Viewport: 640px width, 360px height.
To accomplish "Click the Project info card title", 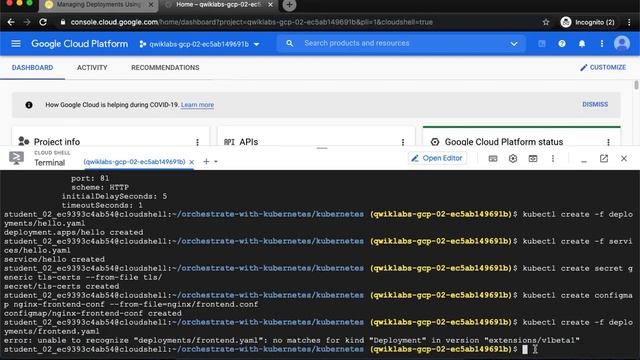I will 57,142.
